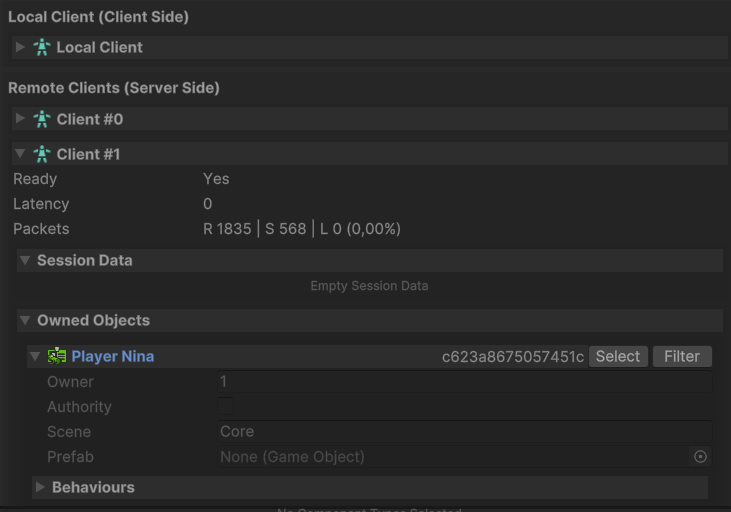The width and height of the screenshot is (731, 512).
Task: Click the Owned Objects header label
Action: 94,320
